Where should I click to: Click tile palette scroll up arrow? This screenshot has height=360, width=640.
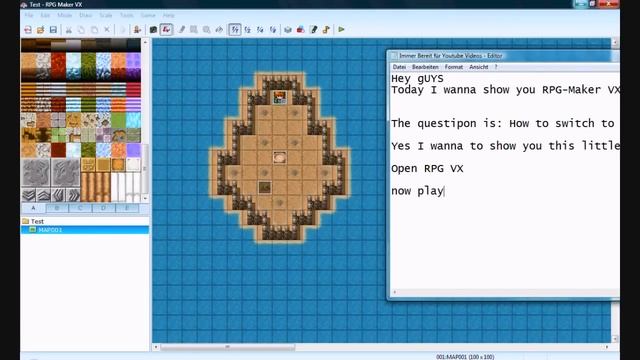pos(145,42)
